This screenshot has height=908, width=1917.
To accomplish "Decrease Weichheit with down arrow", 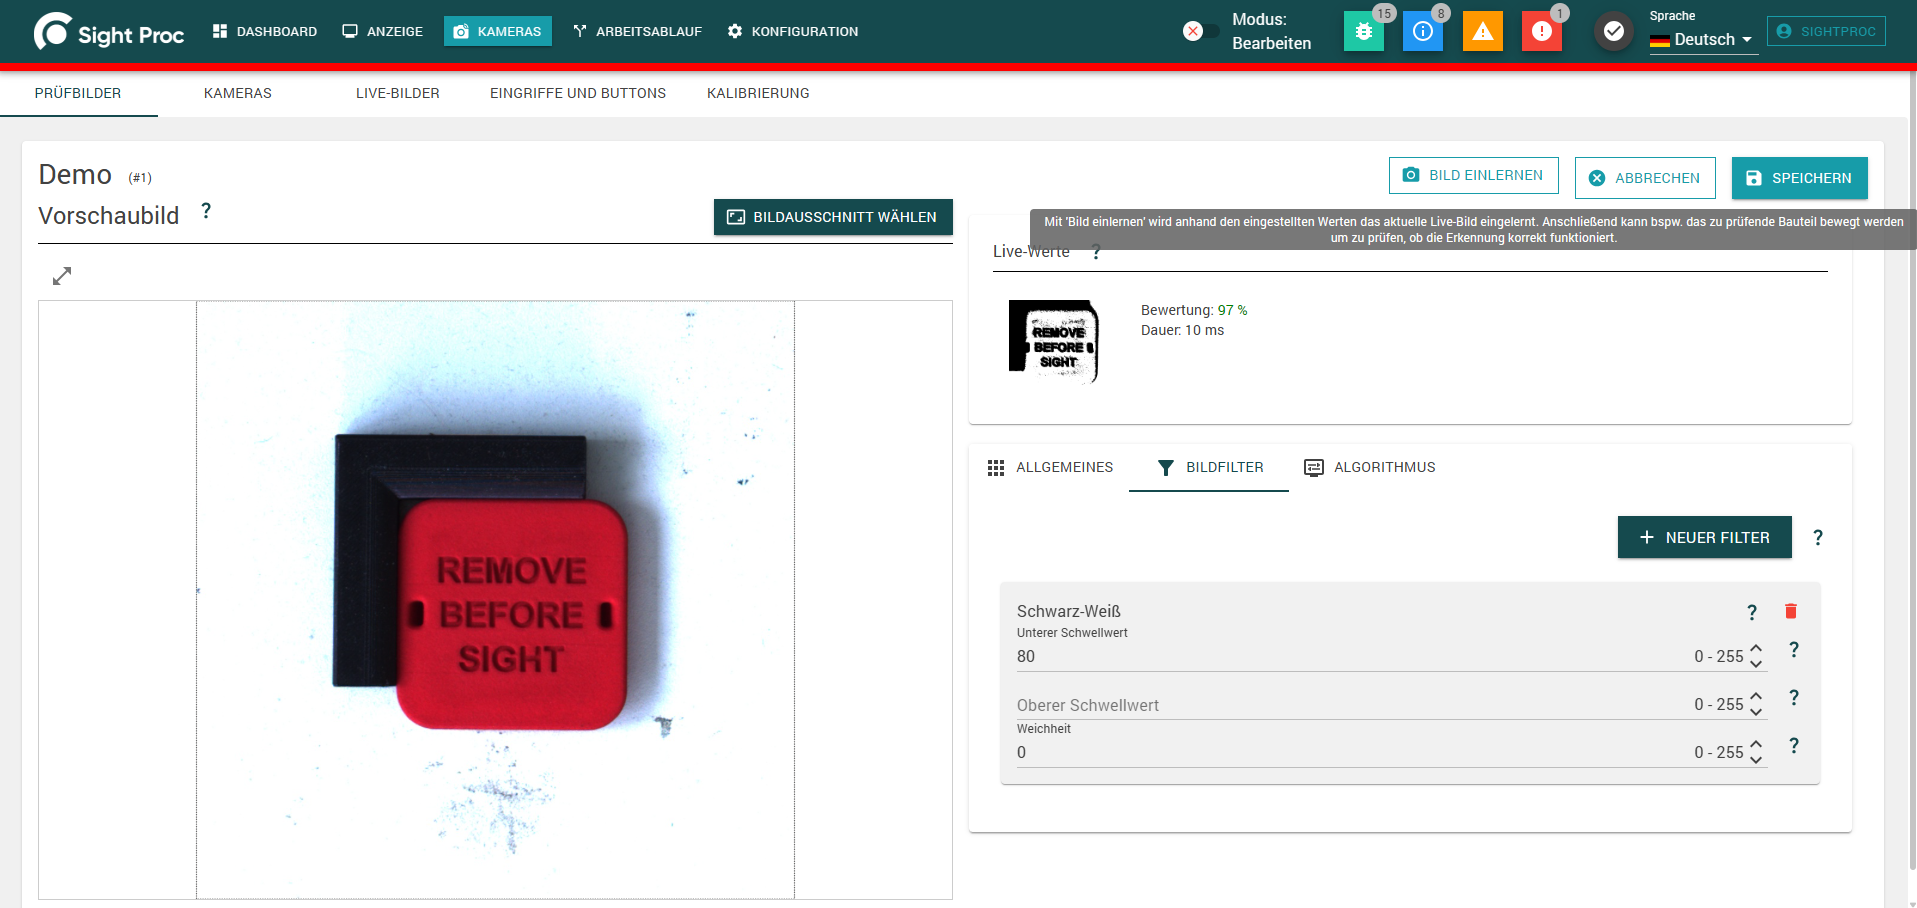I will point(1756,760).
